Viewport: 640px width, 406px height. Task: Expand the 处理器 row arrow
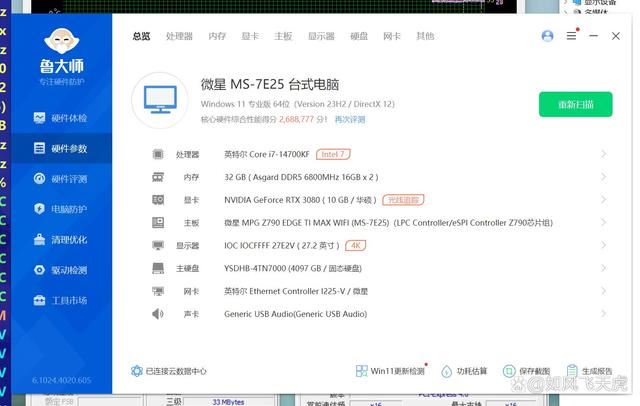click(x=603, y=154)
